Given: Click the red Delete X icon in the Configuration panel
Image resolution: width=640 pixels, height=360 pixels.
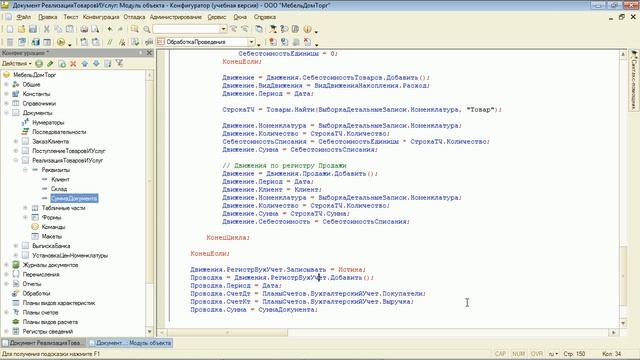Looking at the screenshot, I should coord(73,64).
